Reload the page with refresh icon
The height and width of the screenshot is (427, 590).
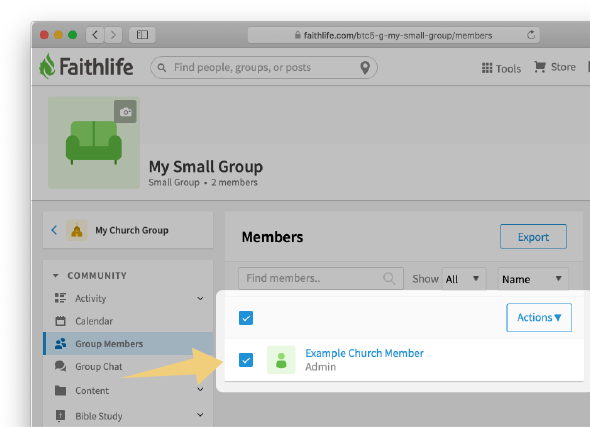531,35
